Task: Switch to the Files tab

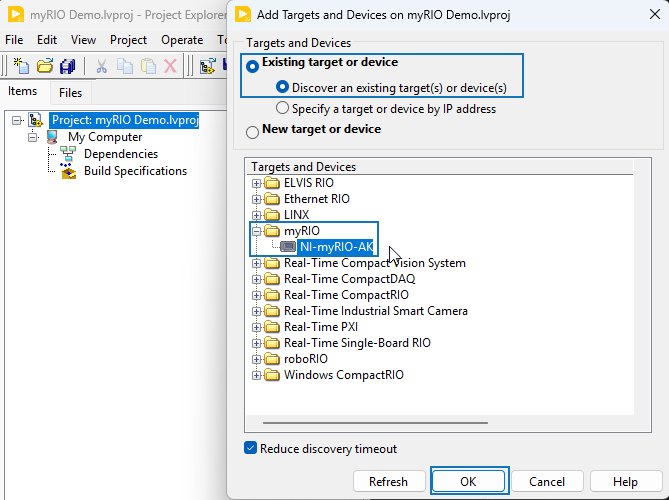Action: (x=70, y=93)
